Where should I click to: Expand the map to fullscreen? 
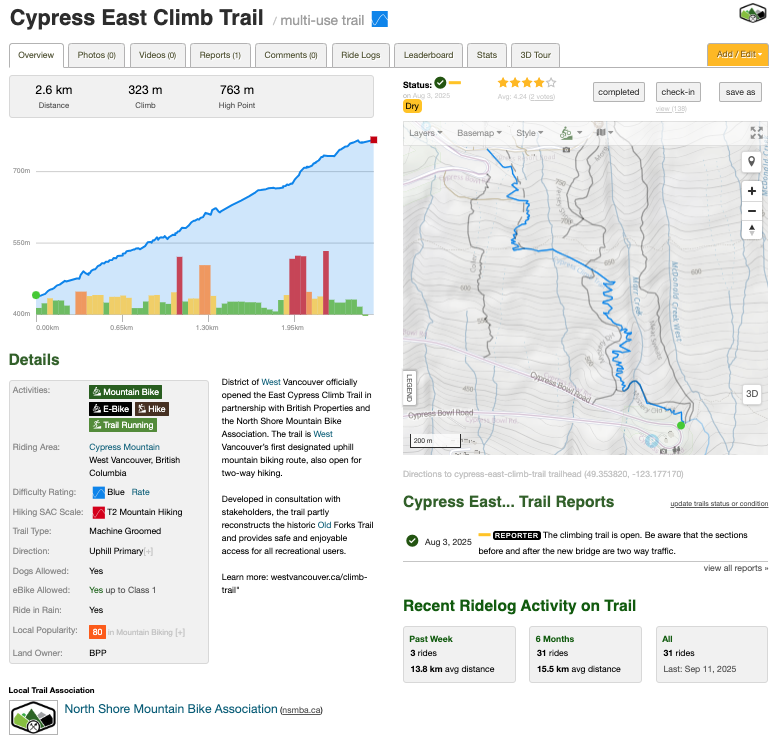[x=756, y=133]
